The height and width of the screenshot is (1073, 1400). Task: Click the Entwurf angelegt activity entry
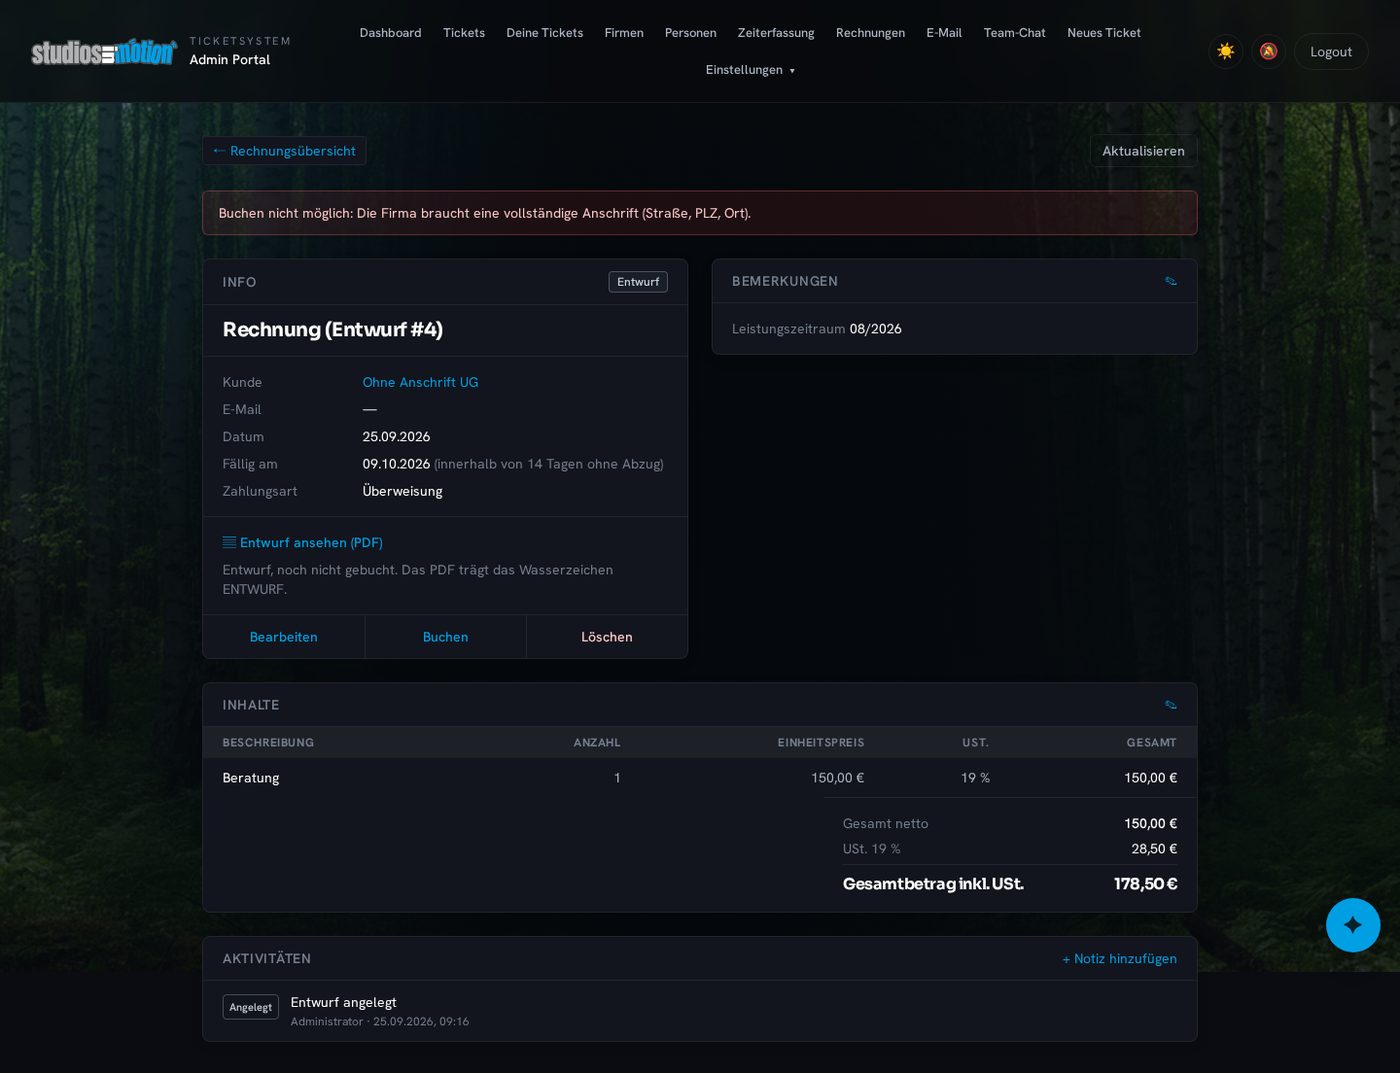pyautogui.click(x=344, y=1002)
